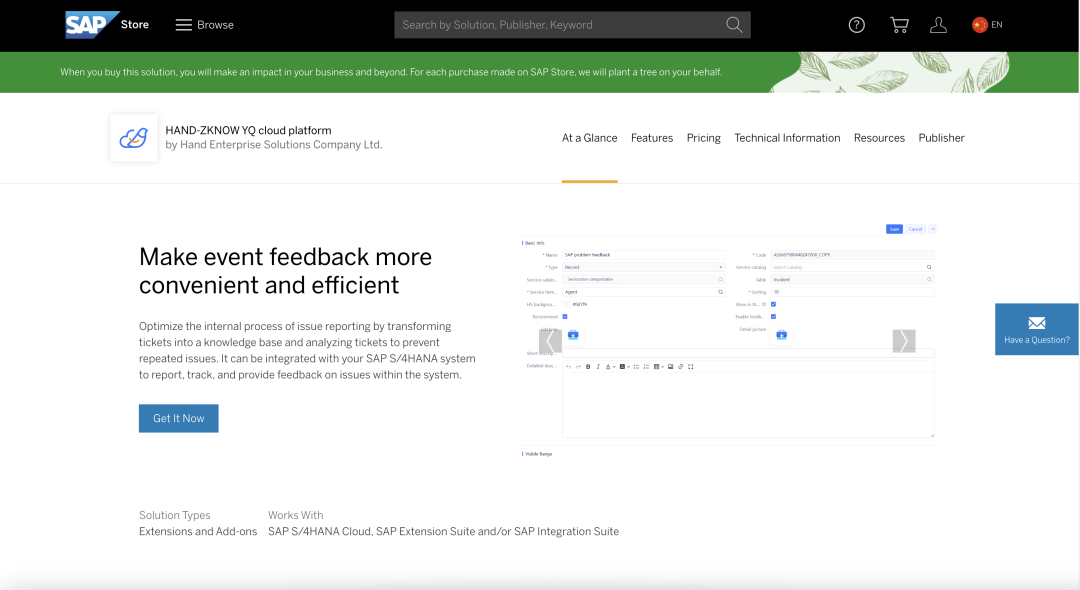This screenshot has height=590, width=1080.
Task: Focus the solution search input field
Action: [x=558, y=25]
